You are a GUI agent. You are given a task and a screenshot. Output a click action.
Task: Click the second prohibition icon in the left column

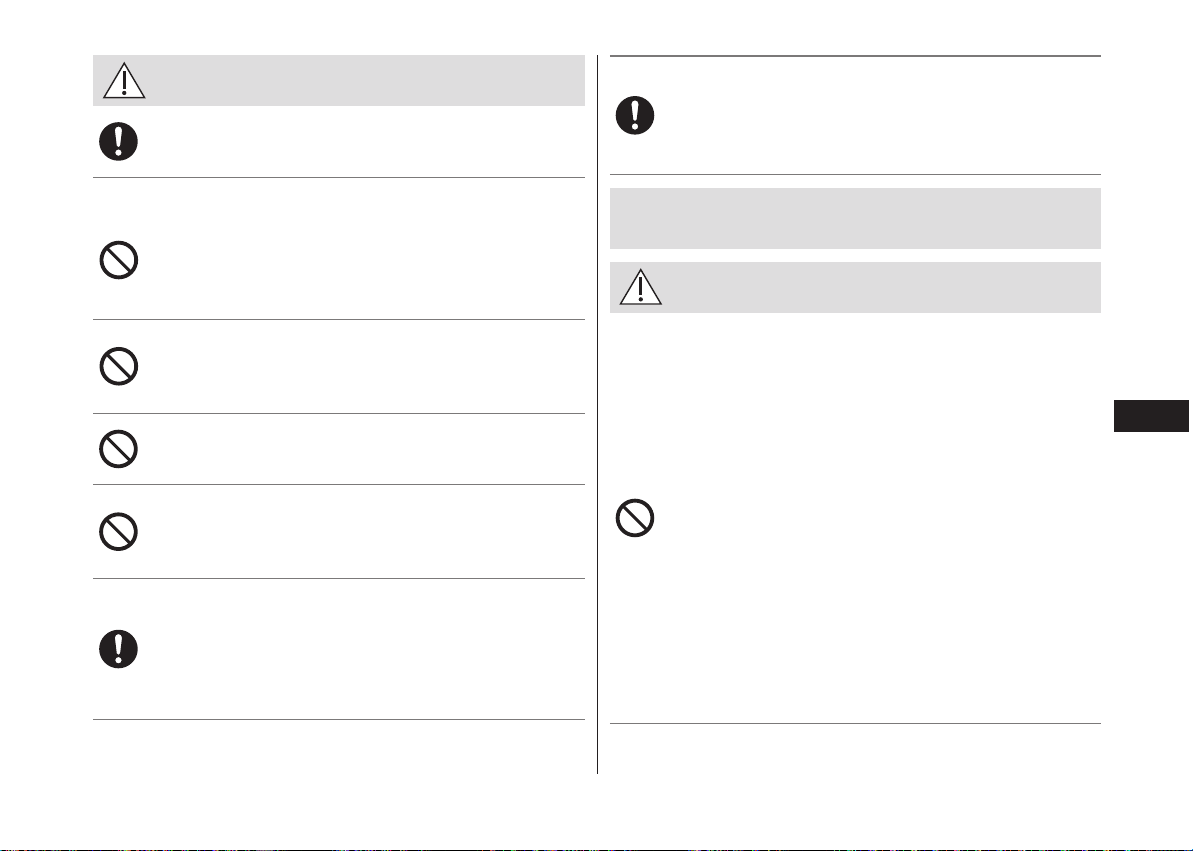119,366
